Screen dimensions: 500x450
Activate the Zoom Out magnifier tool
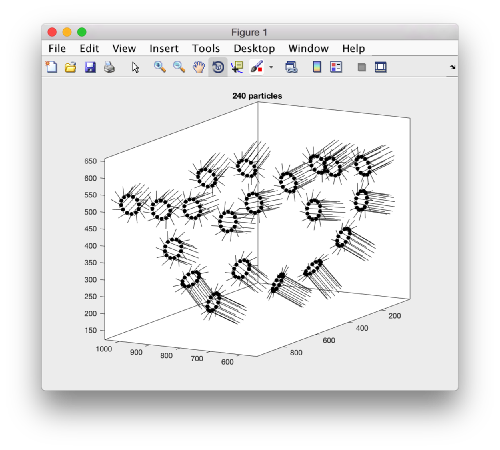pyautogui.click(x=179, y=67)
